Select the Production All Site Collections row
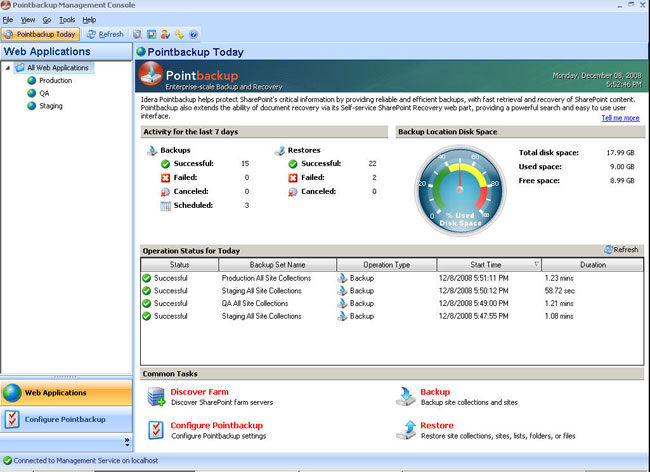Viewport: 650px width, 472px height. tap(392, 278)
